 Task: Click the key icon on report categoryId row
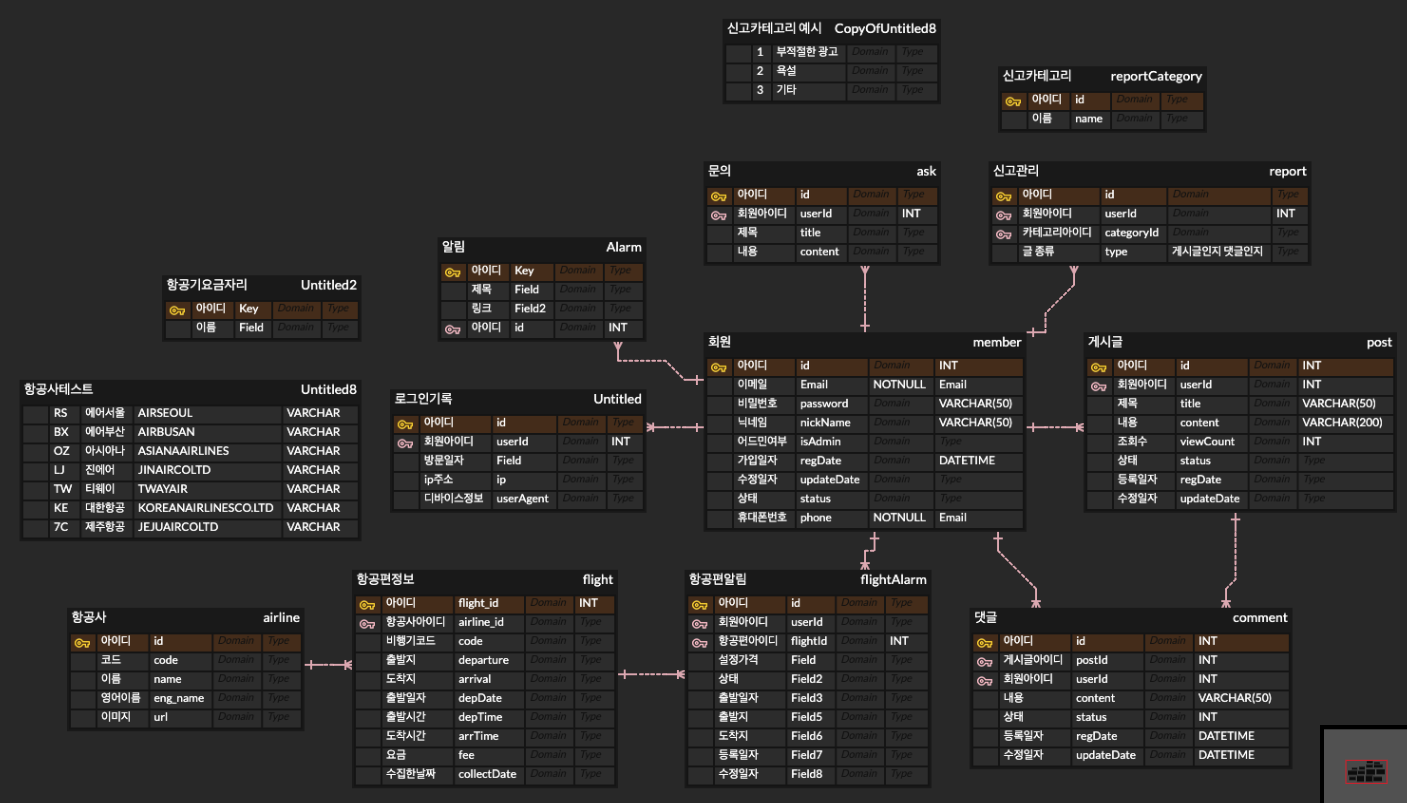[1003, 232]
